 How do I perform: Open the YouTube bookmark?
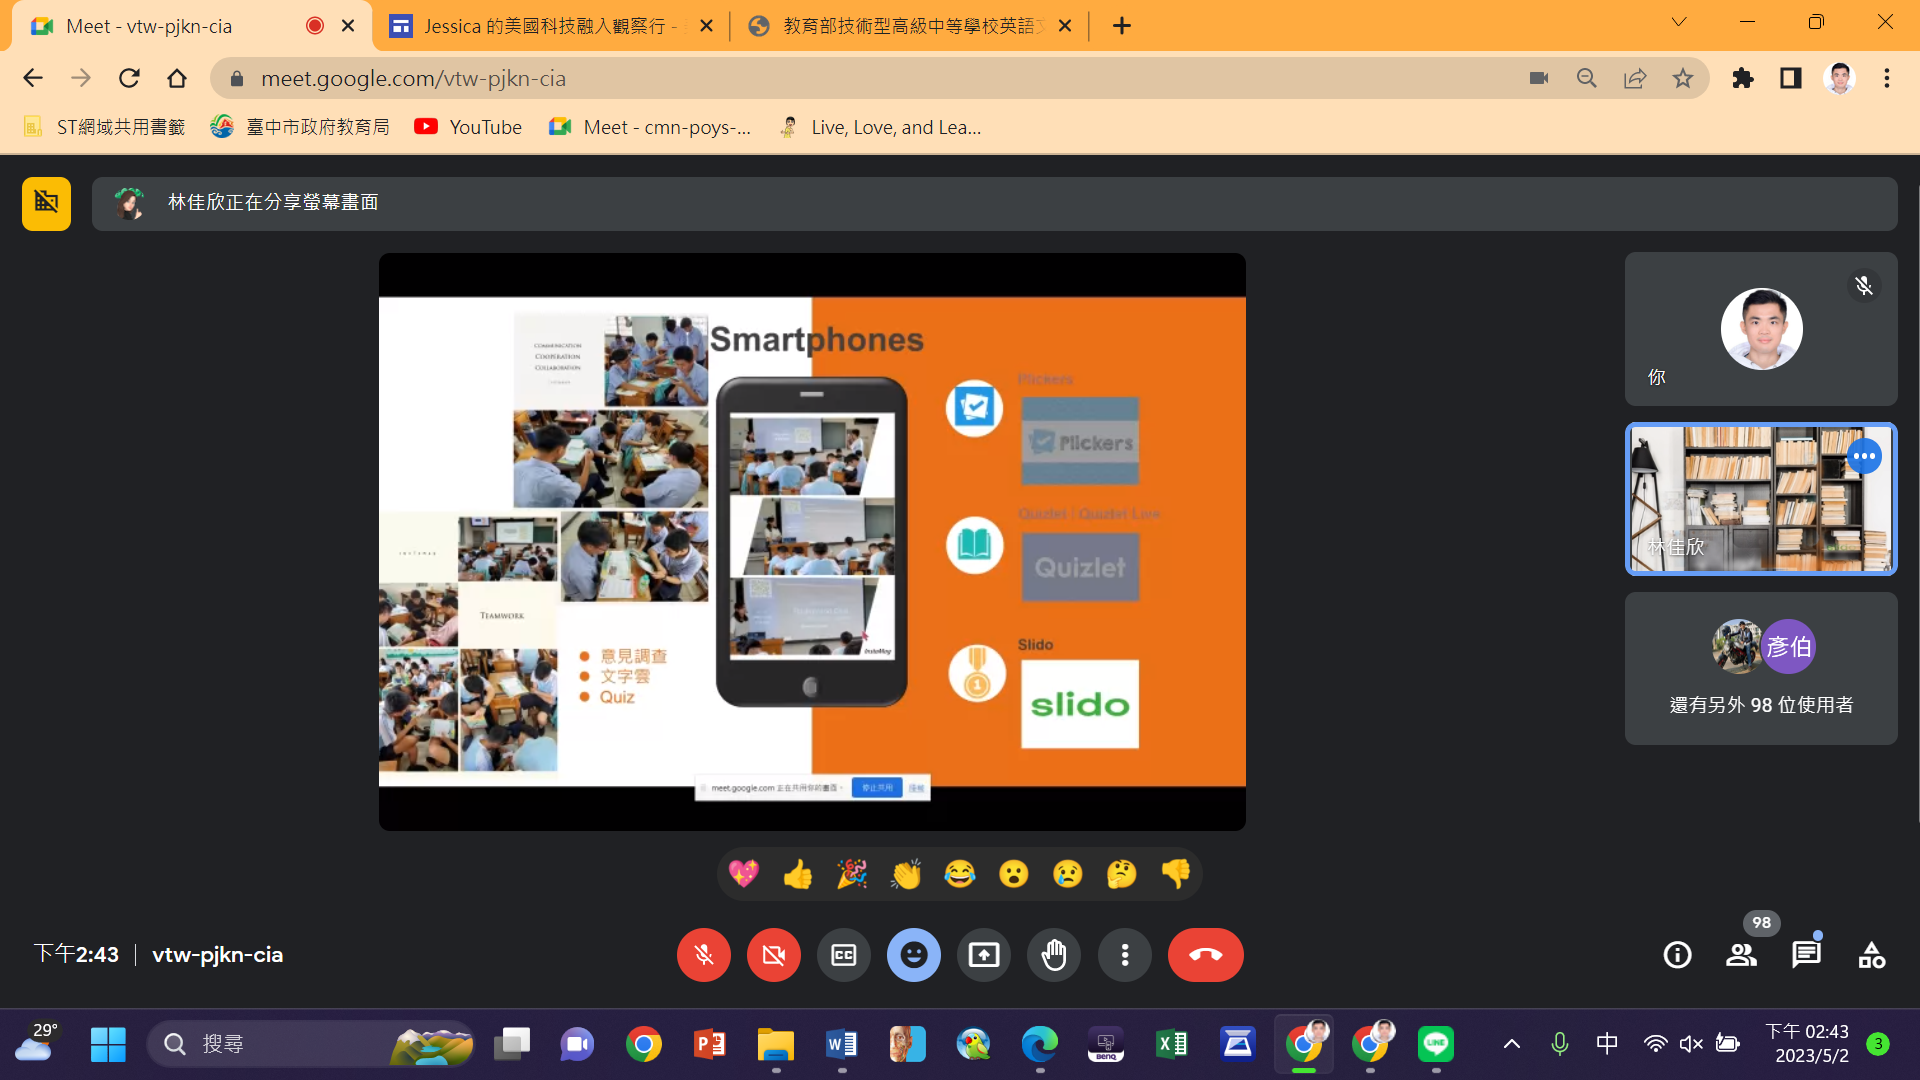pos(468,127)
